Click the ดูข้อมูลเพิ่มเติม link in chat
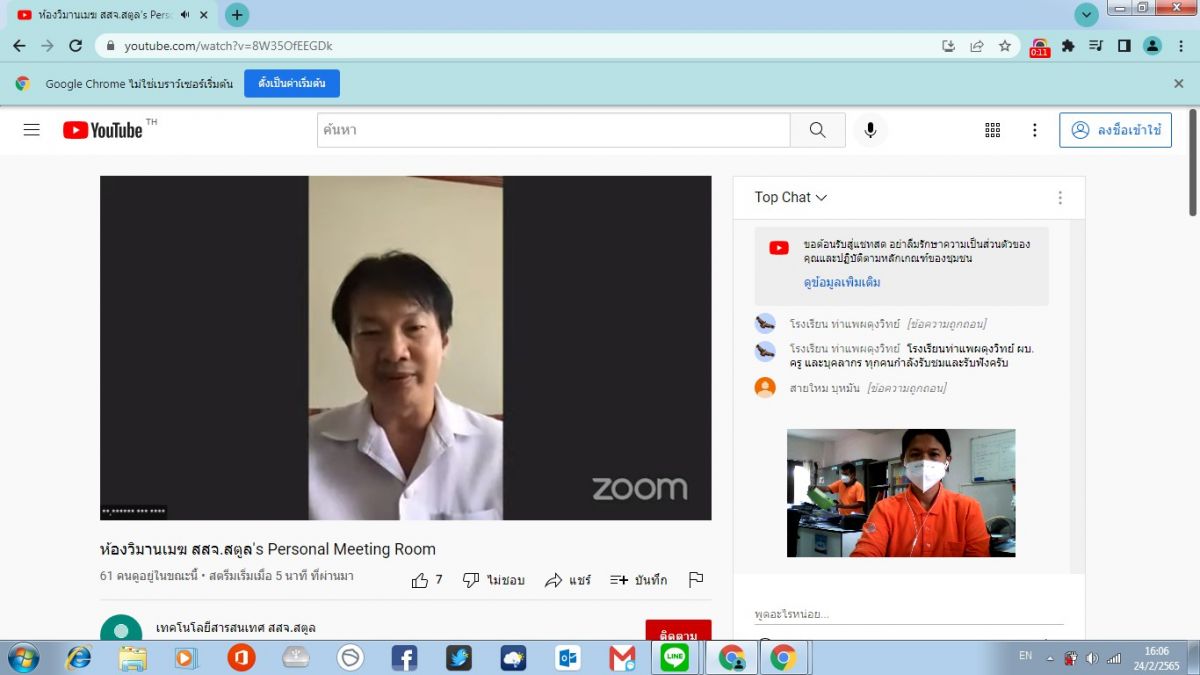Image resolution: width=1200 pixels, height=675 pixels. pyautogui.click(x=842, y=283)
